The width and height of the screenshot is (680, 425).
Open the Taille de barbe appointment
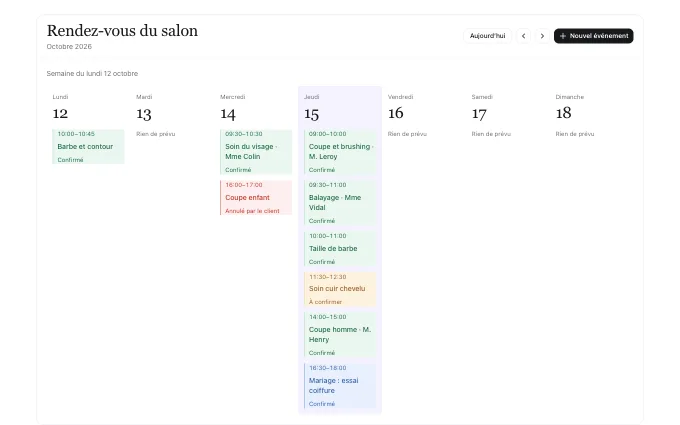point(340,249)
